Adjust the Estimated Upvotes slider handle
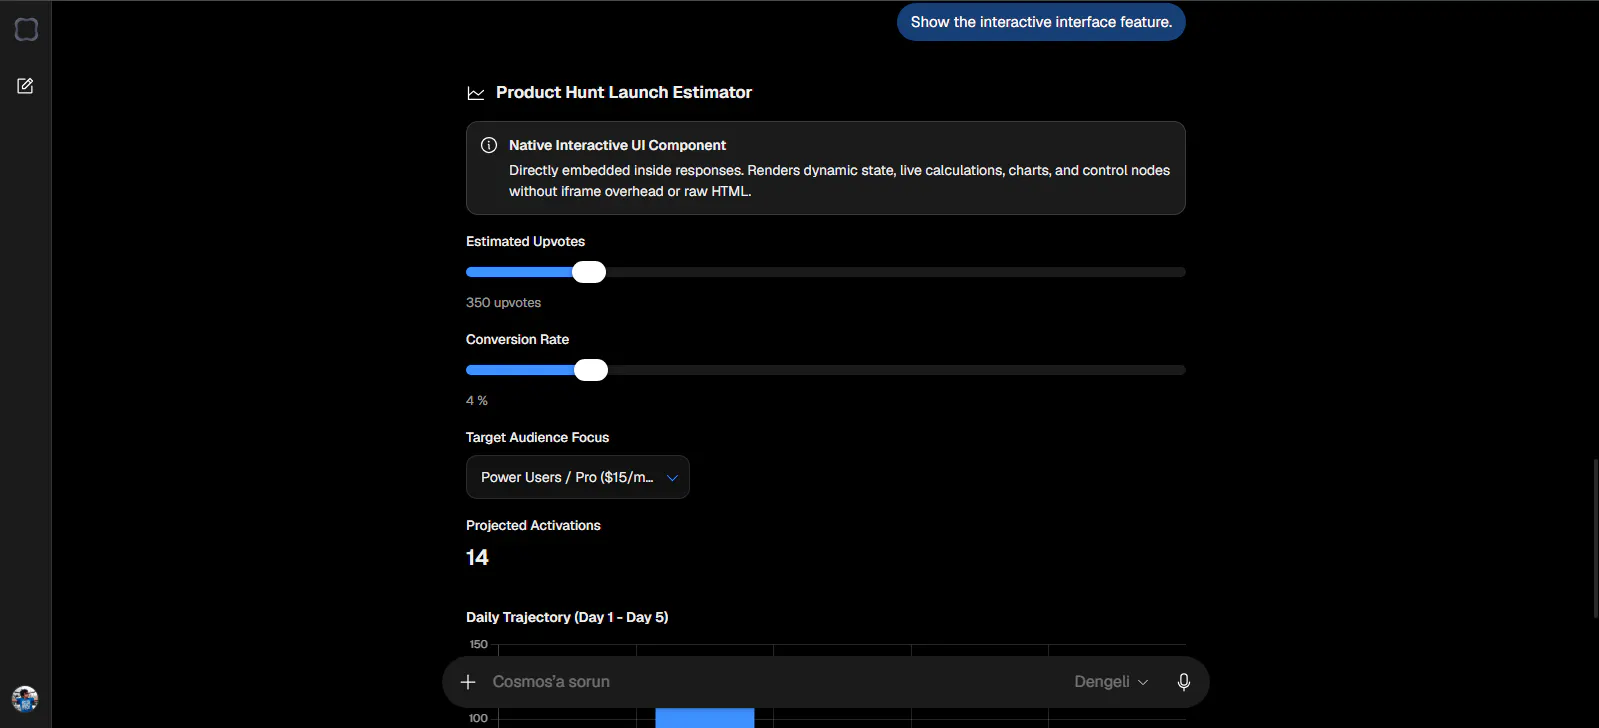Screen dimensions: 1599x728 [589, 272]
